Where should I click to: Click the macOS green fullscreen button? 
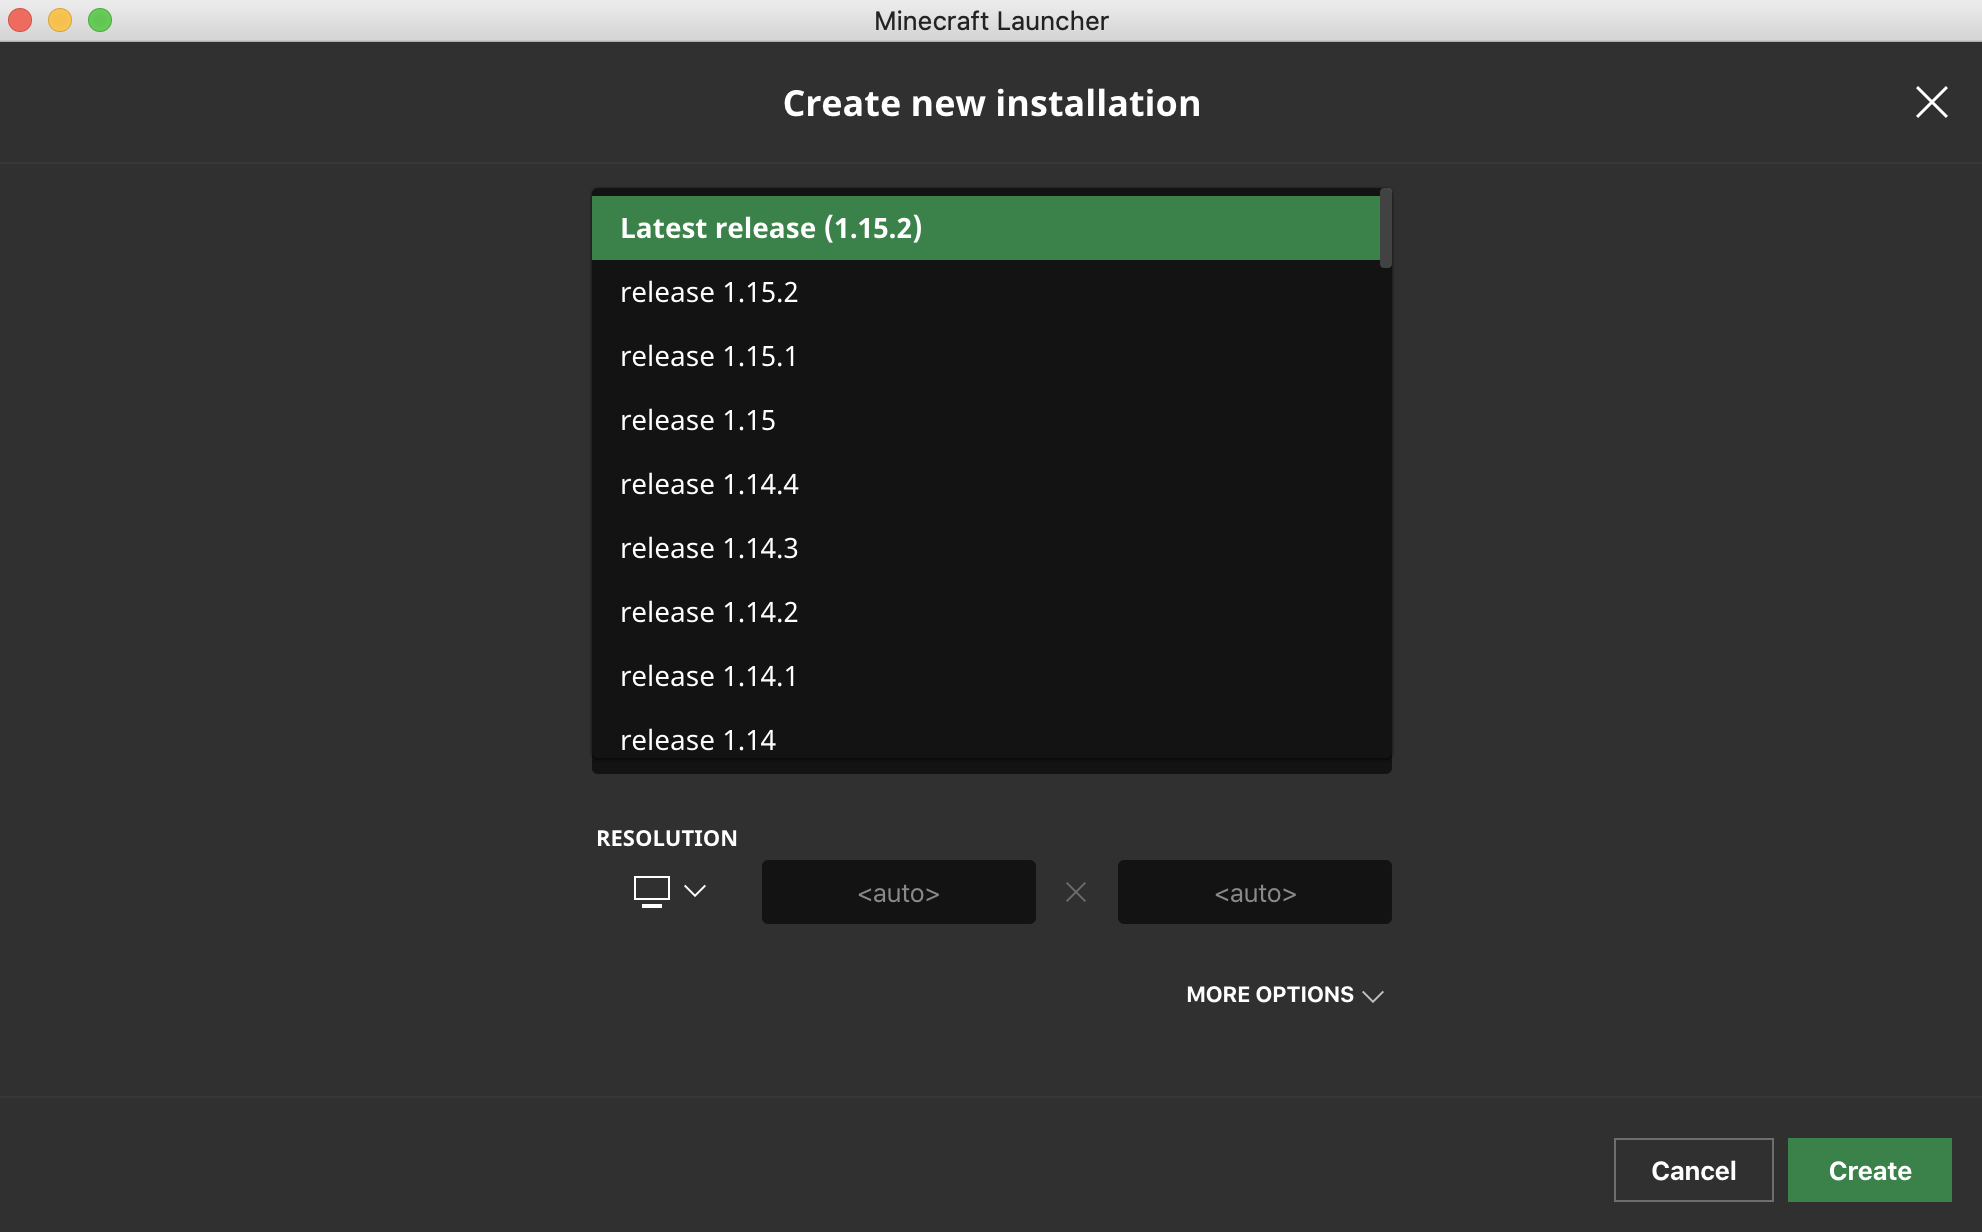100,20
